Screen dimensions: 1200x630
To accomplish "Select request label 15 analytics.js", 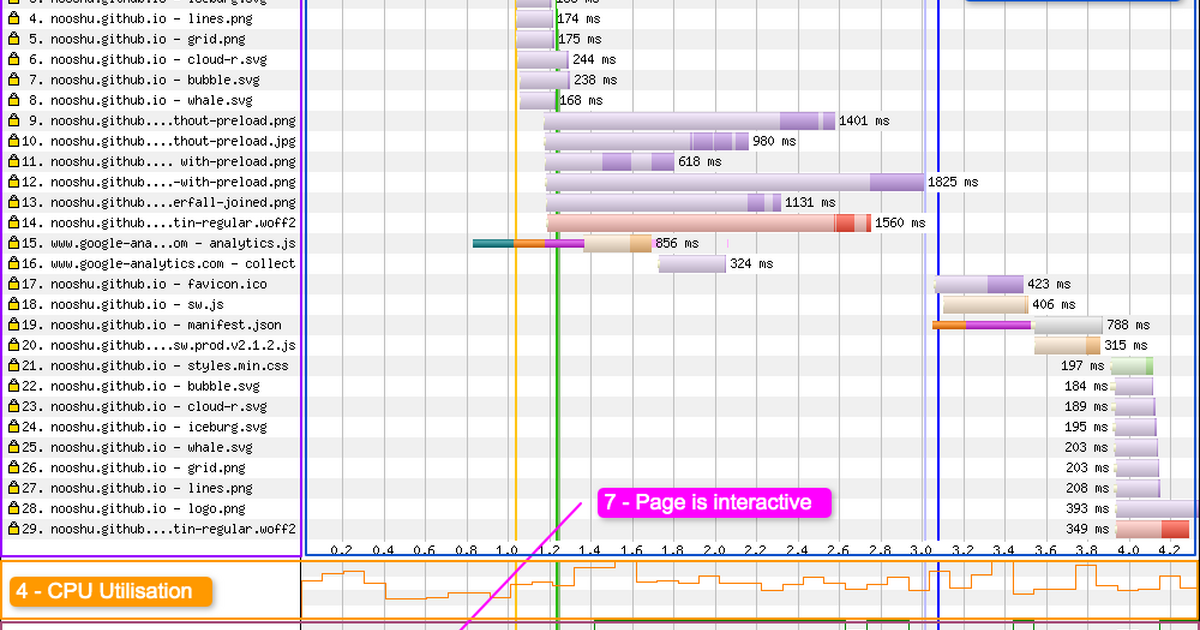I will point(159,243).
